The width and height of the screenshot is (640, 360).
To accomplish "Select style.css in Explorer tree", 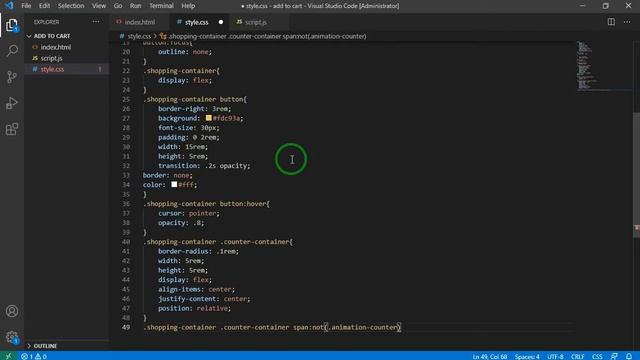I will point(52,69).
